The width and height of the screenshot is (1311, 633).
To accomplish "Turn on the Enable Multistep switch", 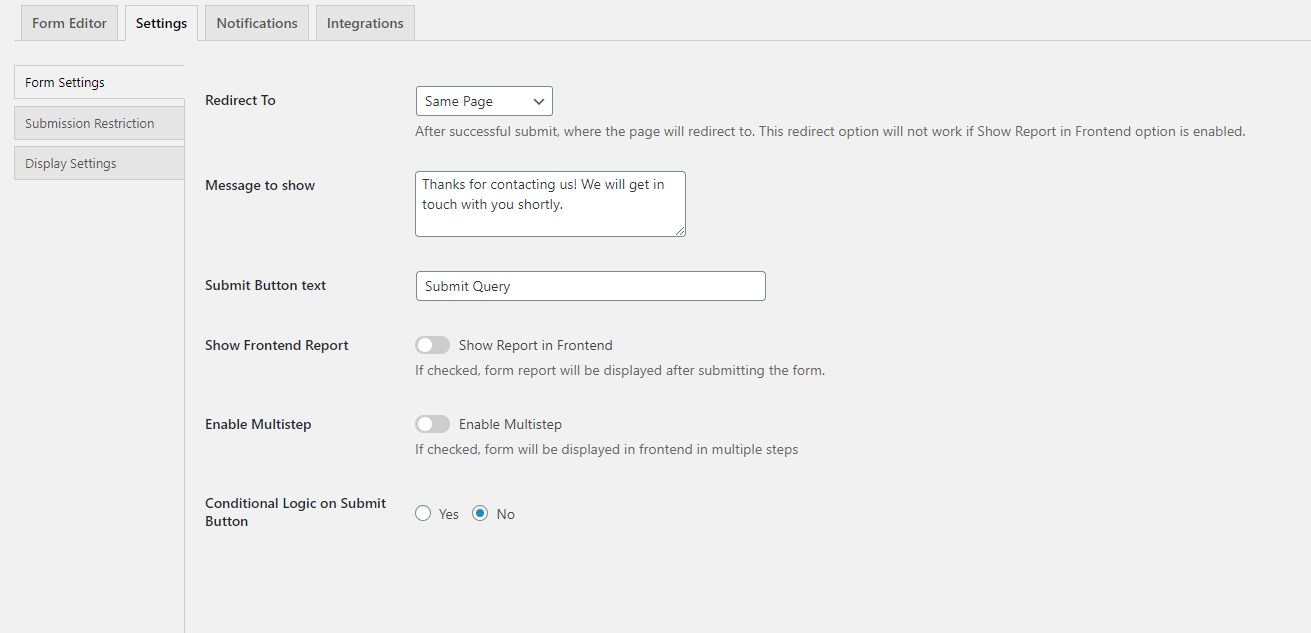I will pyautogui.click(x=432, y=423).
